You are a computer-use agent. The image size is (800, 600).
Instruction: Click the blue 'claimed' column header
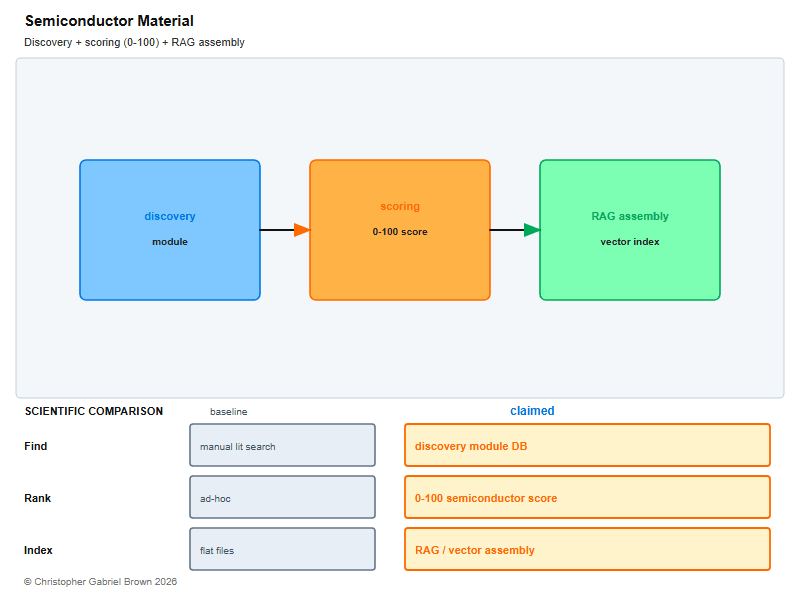coord(532,411)
